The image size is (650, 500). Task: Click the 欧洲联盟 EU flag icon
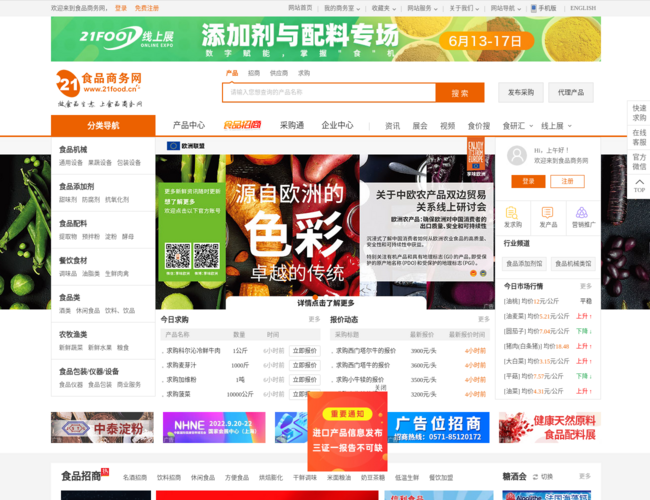click(173, 146)
